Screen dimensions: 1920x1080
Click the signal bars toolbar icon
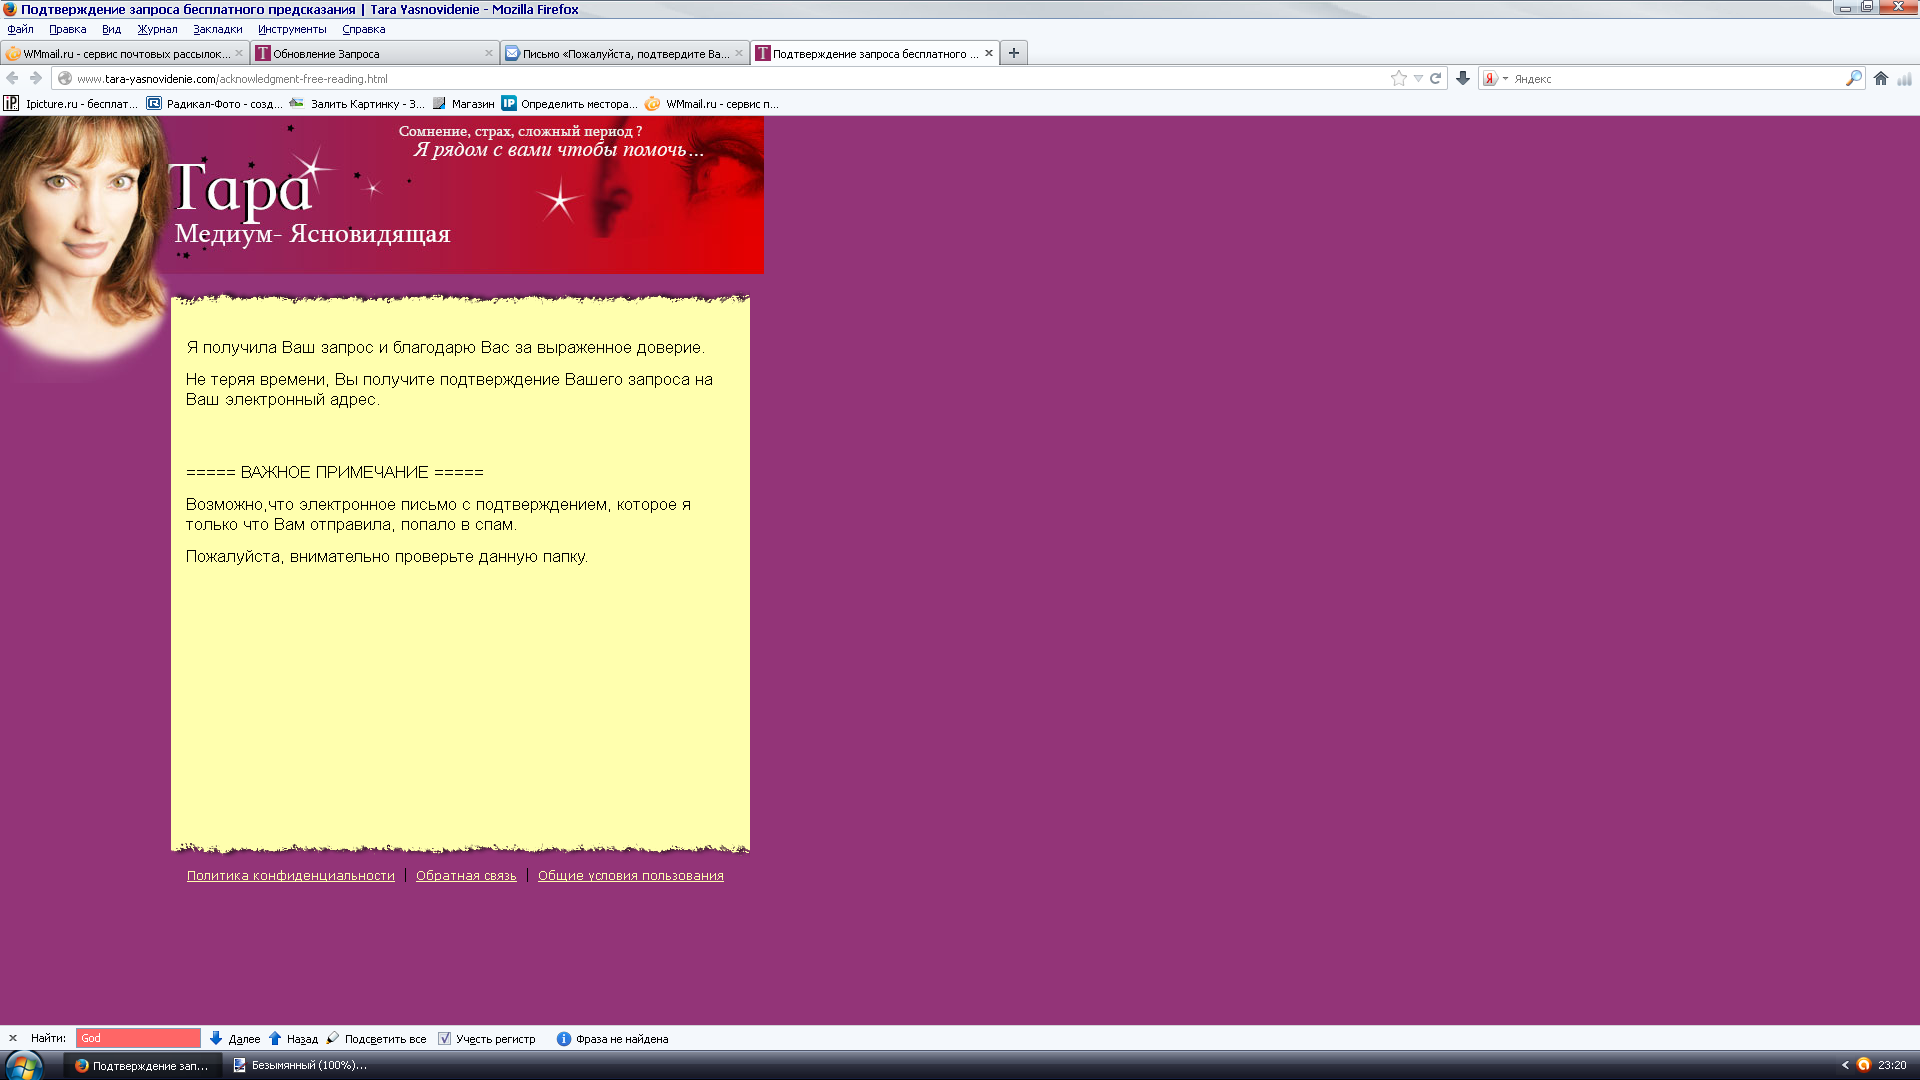click(x=1904, y=78)
